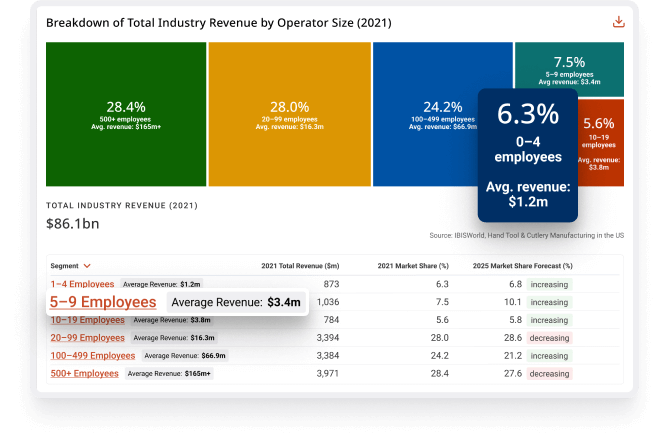Open the 1–4 Employees segment link
Image resolution: width=659 pixels, height=439 pixels.
pyautogui.click(x=82, y=285)
